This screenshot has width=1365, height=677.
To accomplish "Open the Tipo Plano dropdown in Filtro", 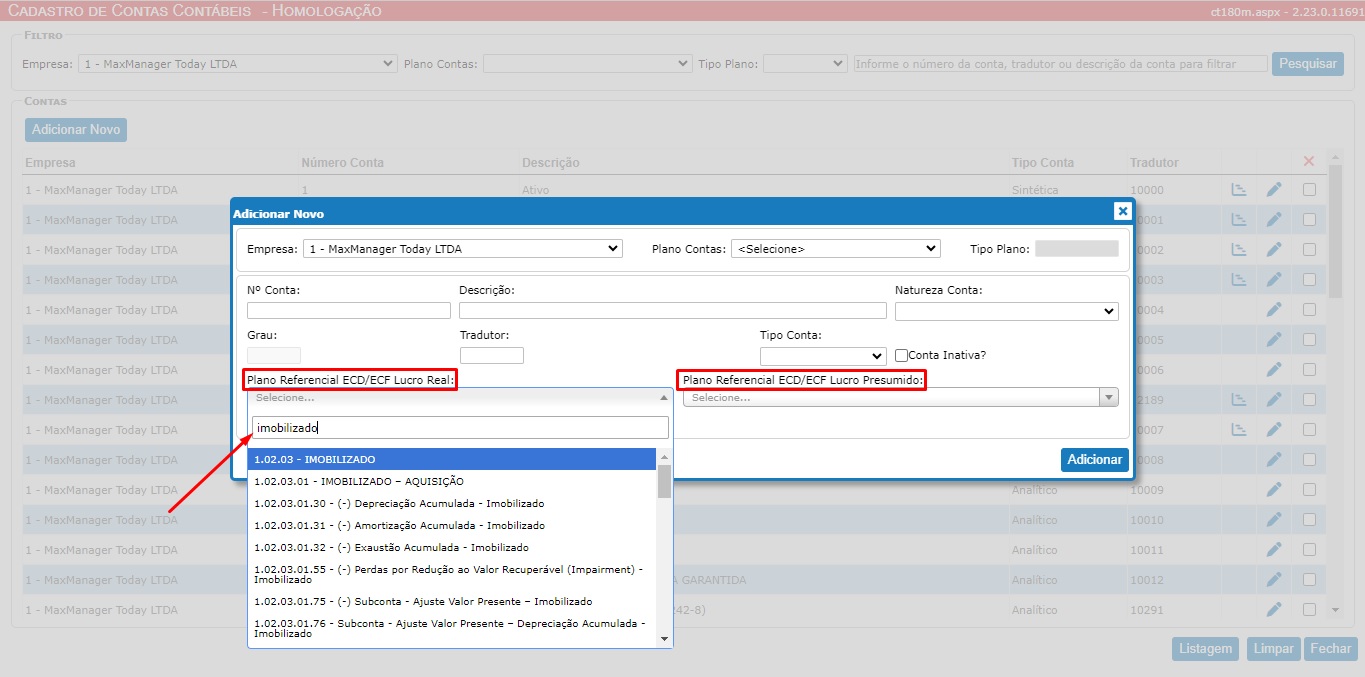I will (805, 64).
